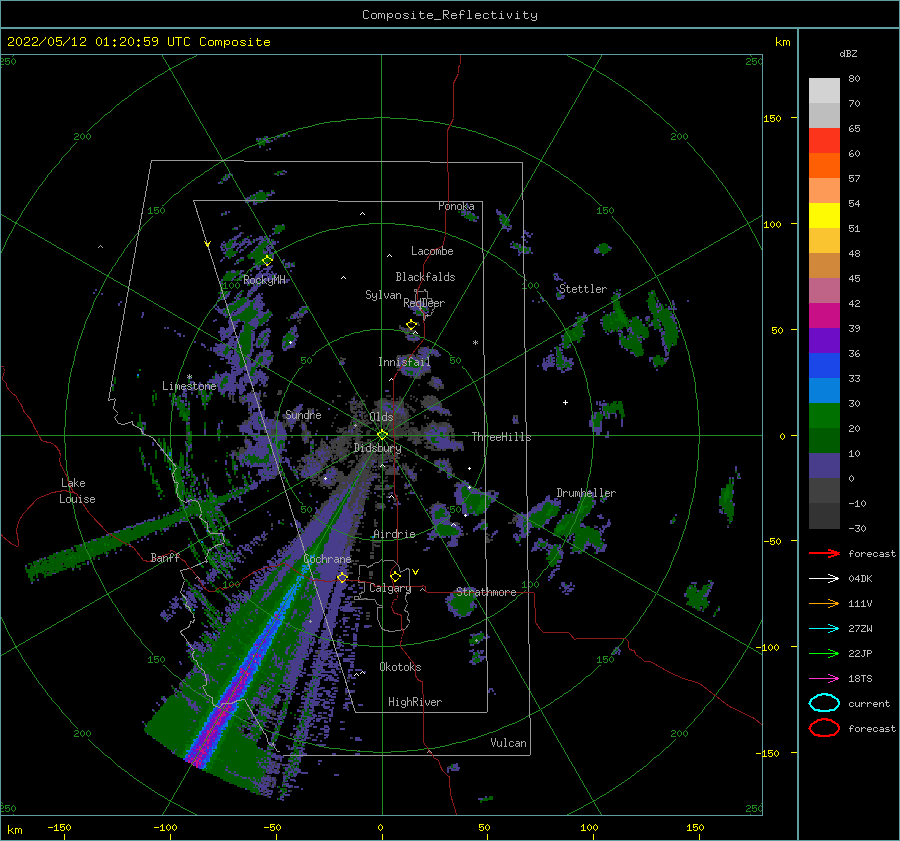
Task: Click the Composite_Reflectivity title
Action: [x=450, y=15]
